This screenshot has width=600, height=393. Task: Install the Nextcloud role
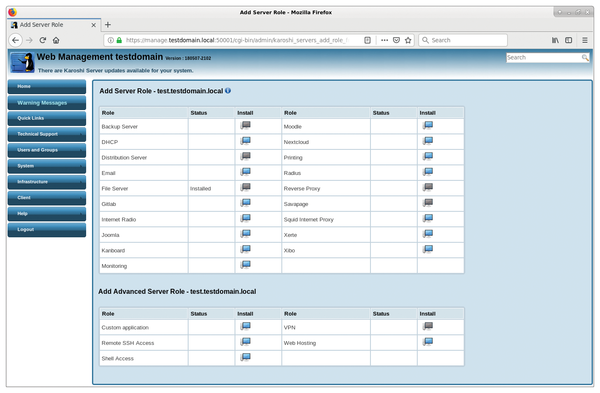(x=428, y=141)
